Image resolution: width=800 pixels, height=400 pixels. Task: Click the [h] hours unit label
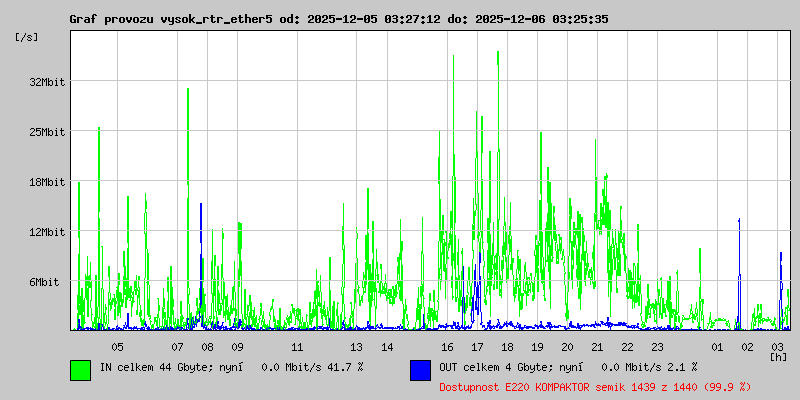pos(778,357)
